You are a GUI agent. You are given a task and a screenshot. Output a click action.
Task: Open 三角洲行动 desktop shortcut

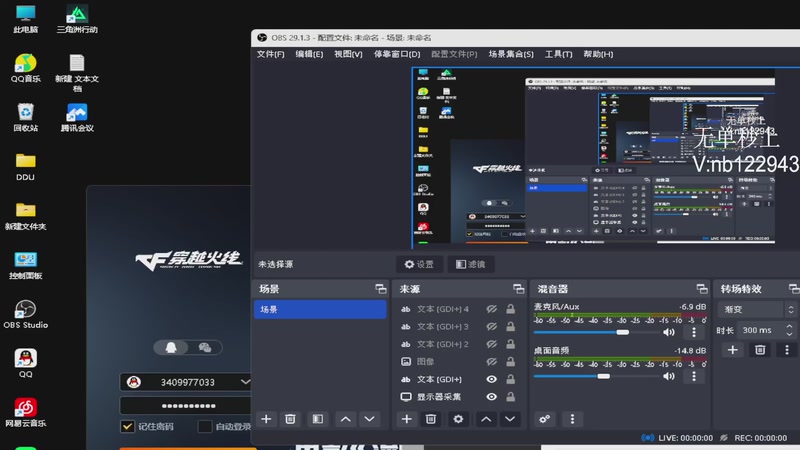coord(77,19)
